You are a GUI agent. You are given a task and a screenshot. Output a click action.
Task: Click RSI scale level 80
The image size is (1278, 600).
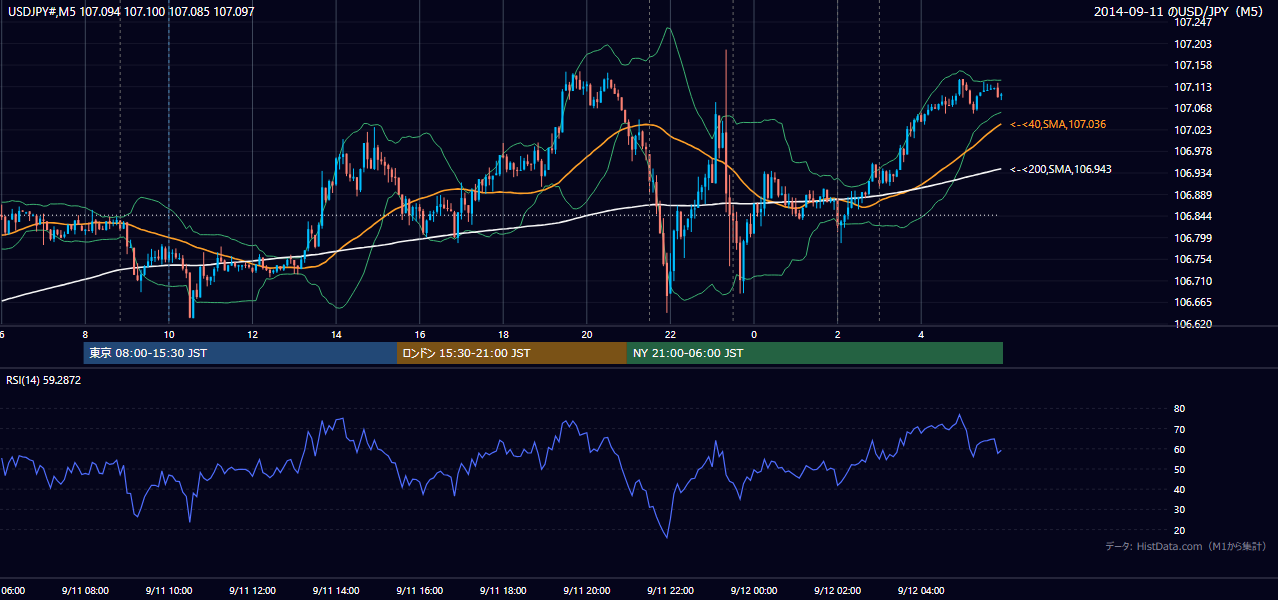tap(1179, 409)
